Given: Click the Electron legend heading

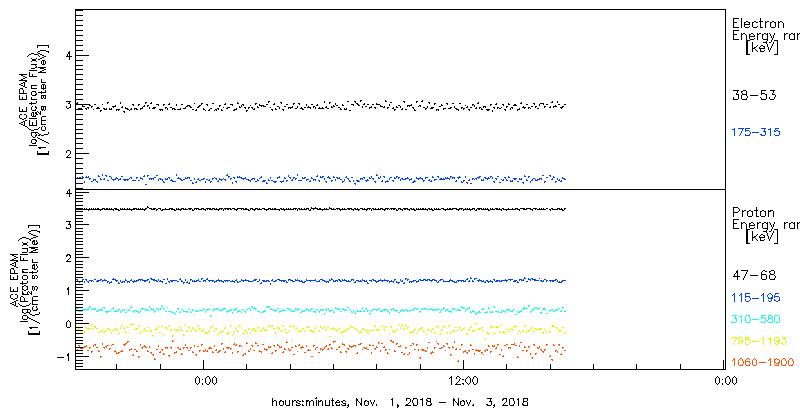Looking at the screenshot, I should [758, 23].
